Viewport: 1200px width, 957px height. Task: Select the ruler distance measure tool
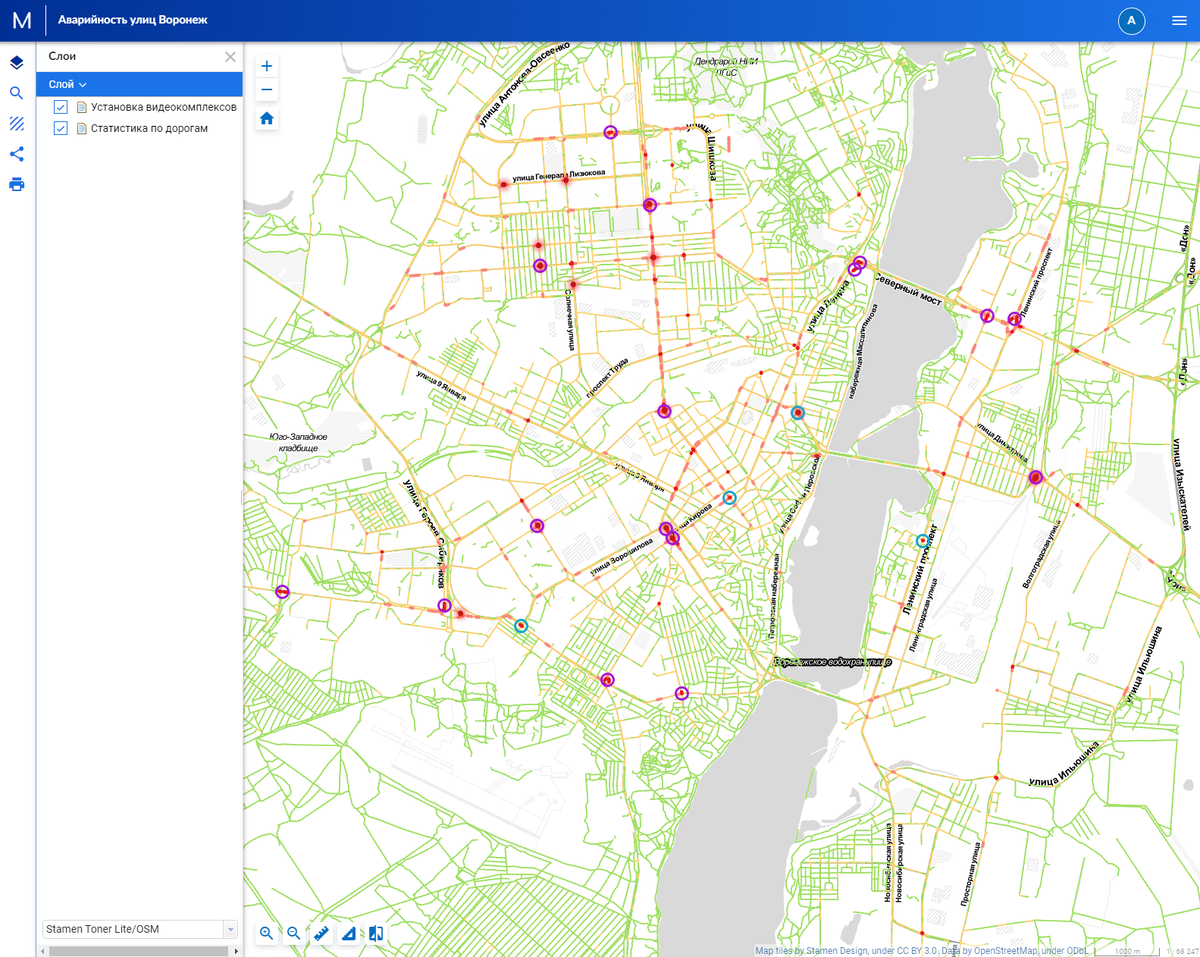tap(321, 933)
